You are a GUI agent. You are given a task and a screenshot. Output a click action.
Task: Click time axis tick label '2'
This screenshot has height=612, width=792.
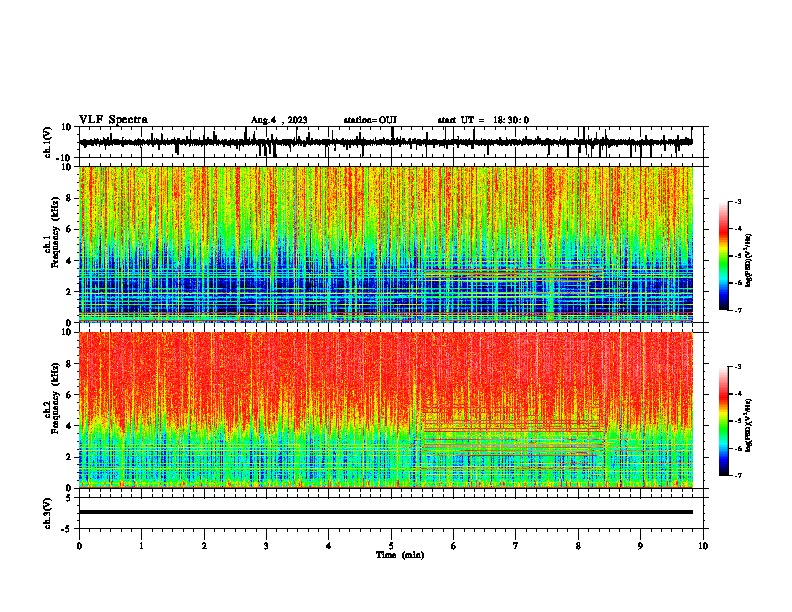pos(204,546)
